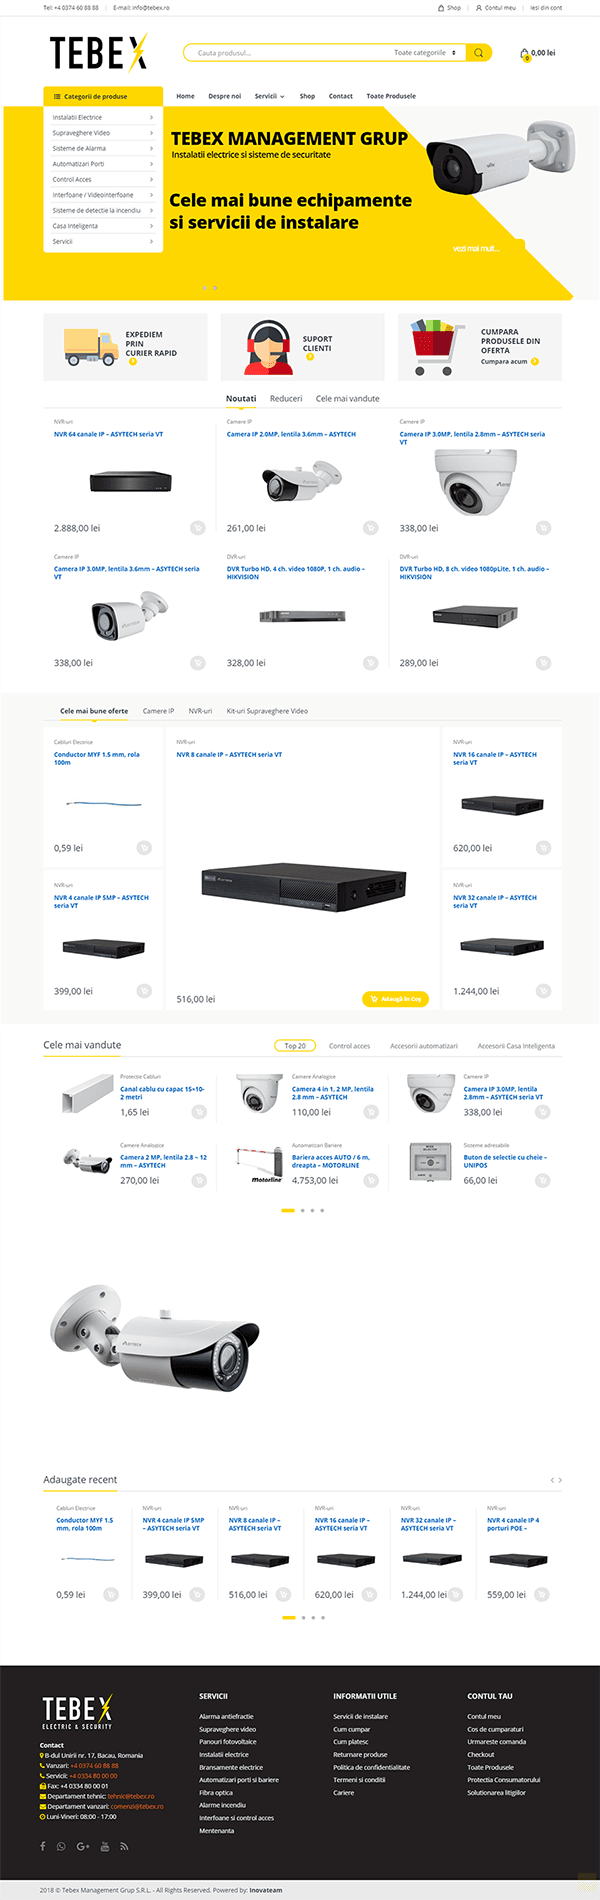Screen dimensions: 600x1900
Task: Click the yellow search magnifier button
Action: [x=479, y=53]
